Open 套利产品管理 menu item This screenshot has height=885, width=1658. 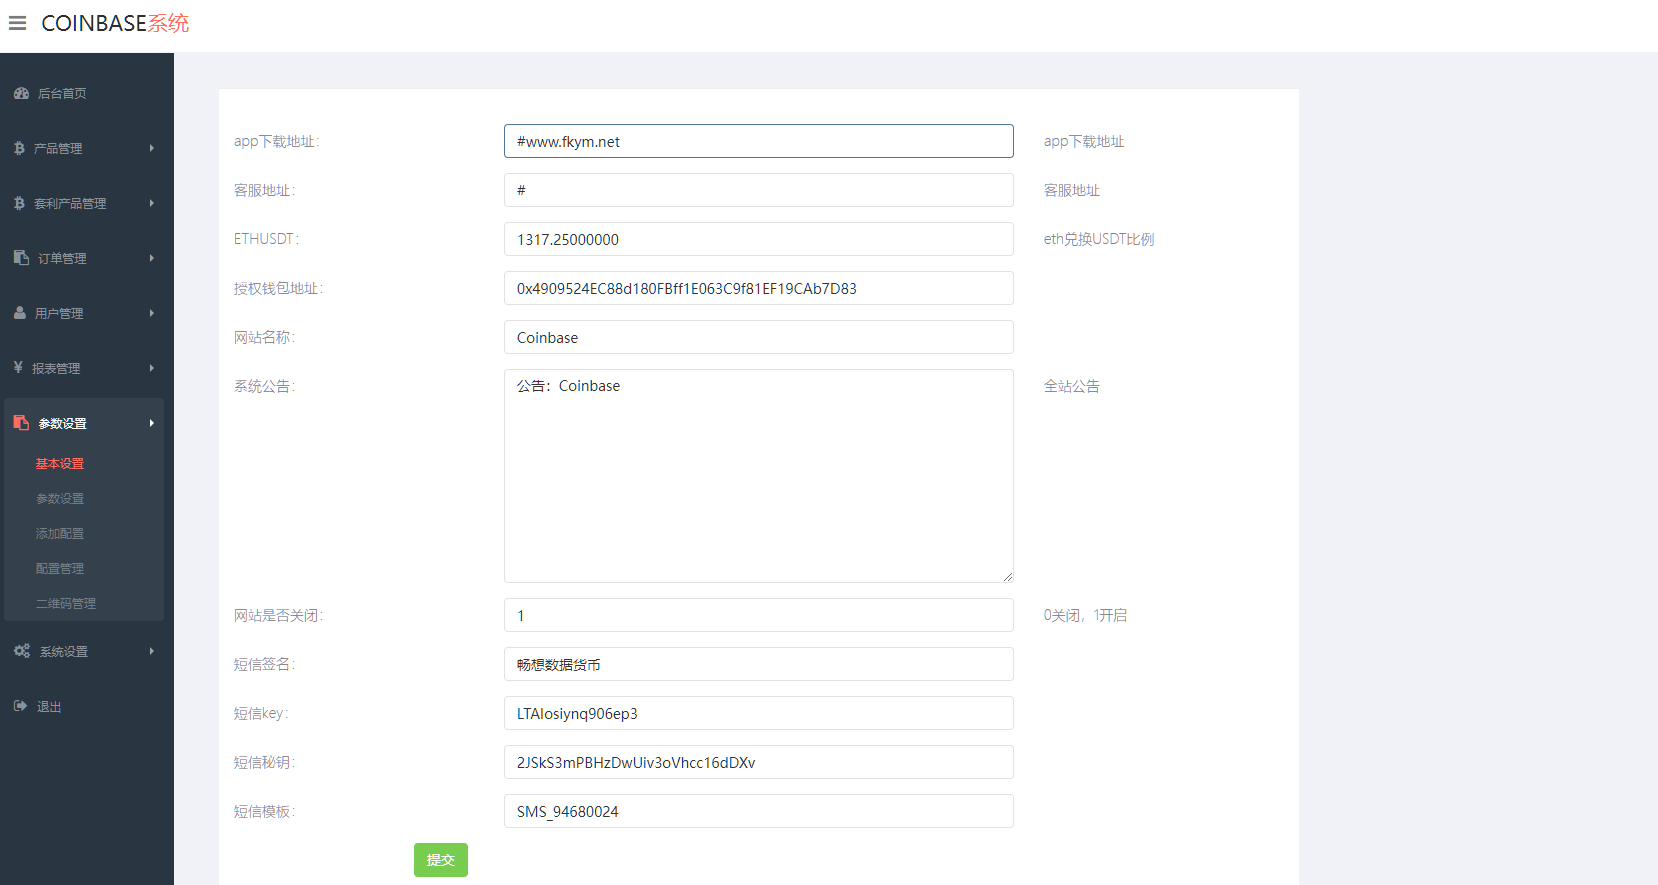(x=70, y=203)
